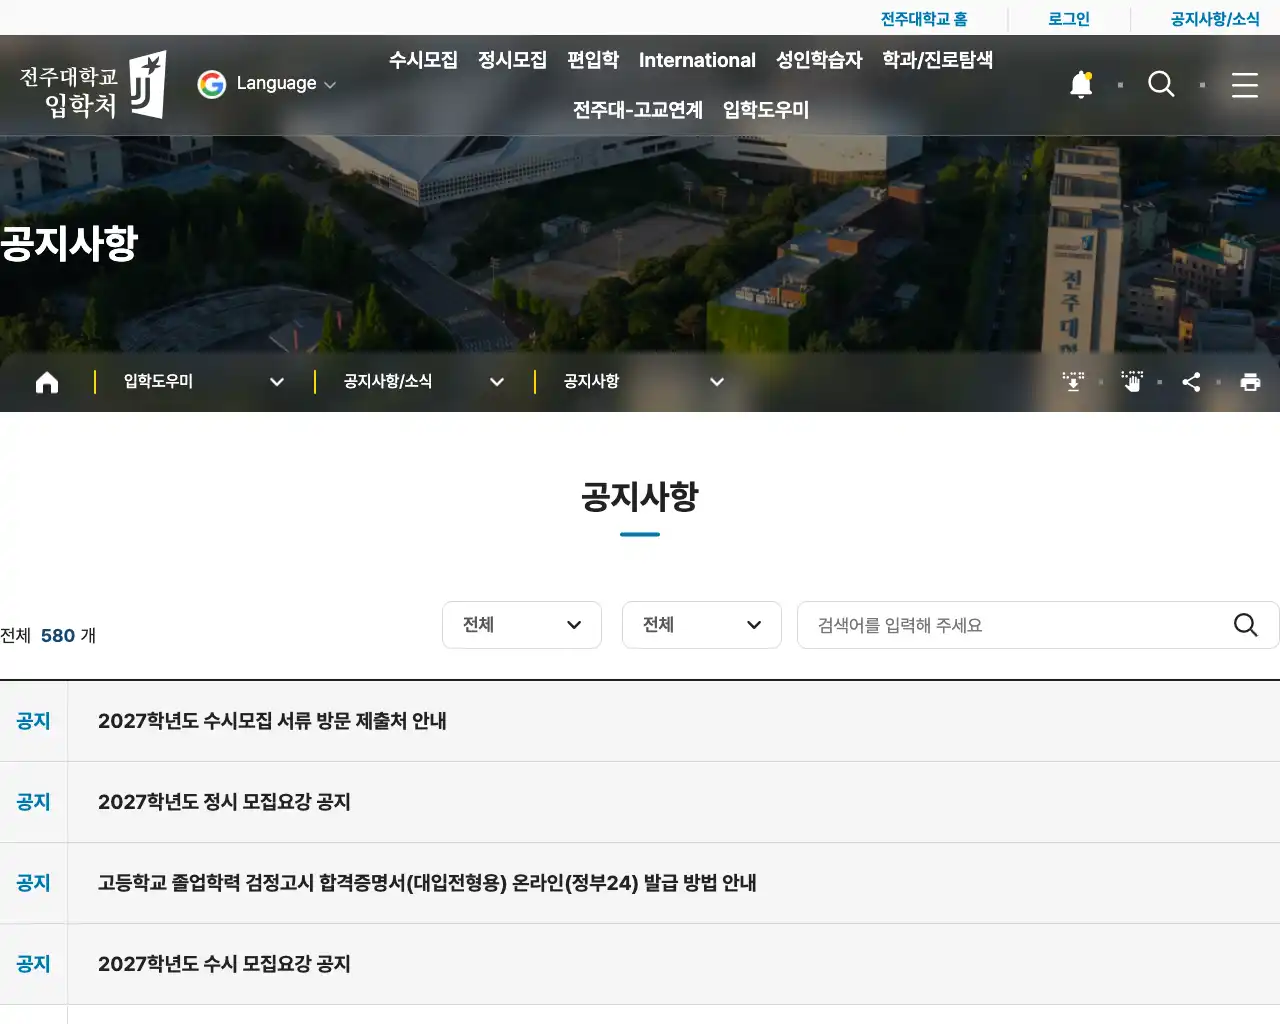Viewport: 1280px width, 1024px height.
Task: Click the hand pointer icon in breadcrumb bar
Action: (x=1132, y=382)
